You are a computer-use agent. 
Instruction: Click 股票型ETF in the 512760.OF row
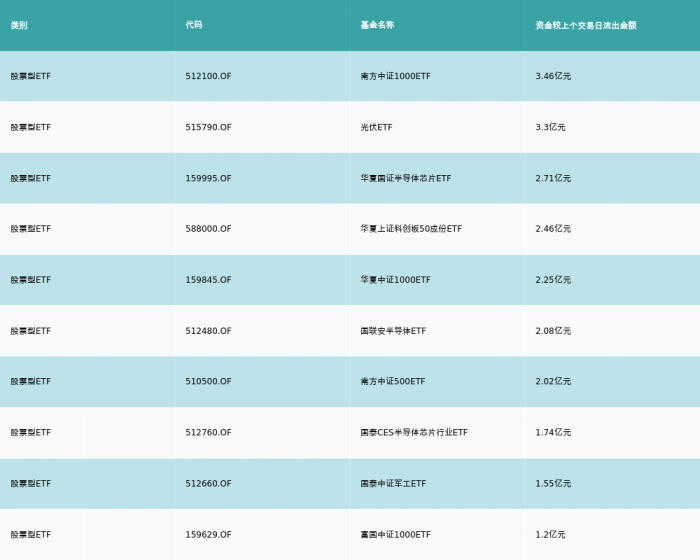click(31, 432)
